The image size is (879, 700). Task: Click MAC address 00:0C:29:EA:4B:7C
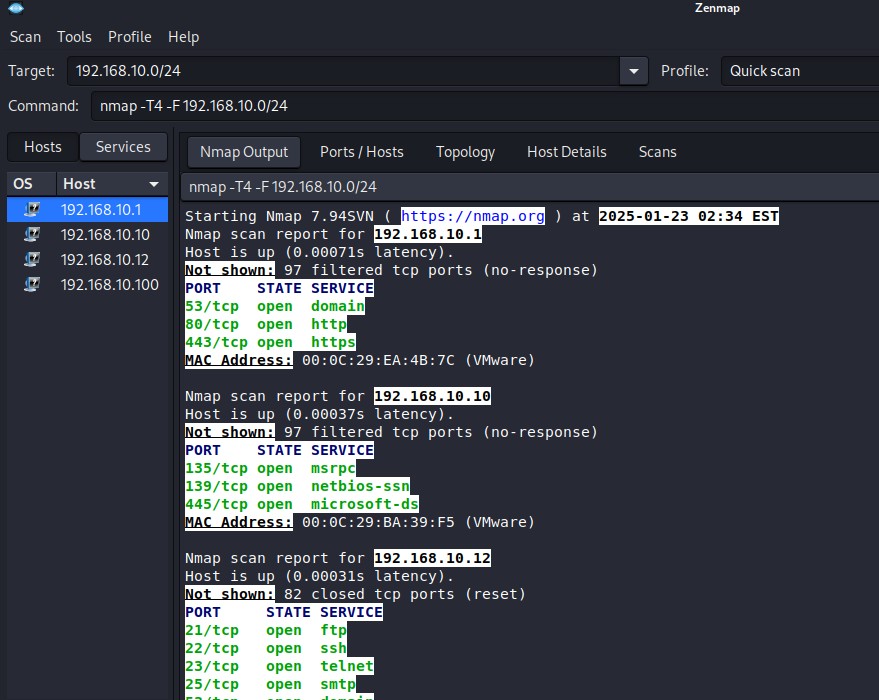pyautogui.click(x=378, y=360)
